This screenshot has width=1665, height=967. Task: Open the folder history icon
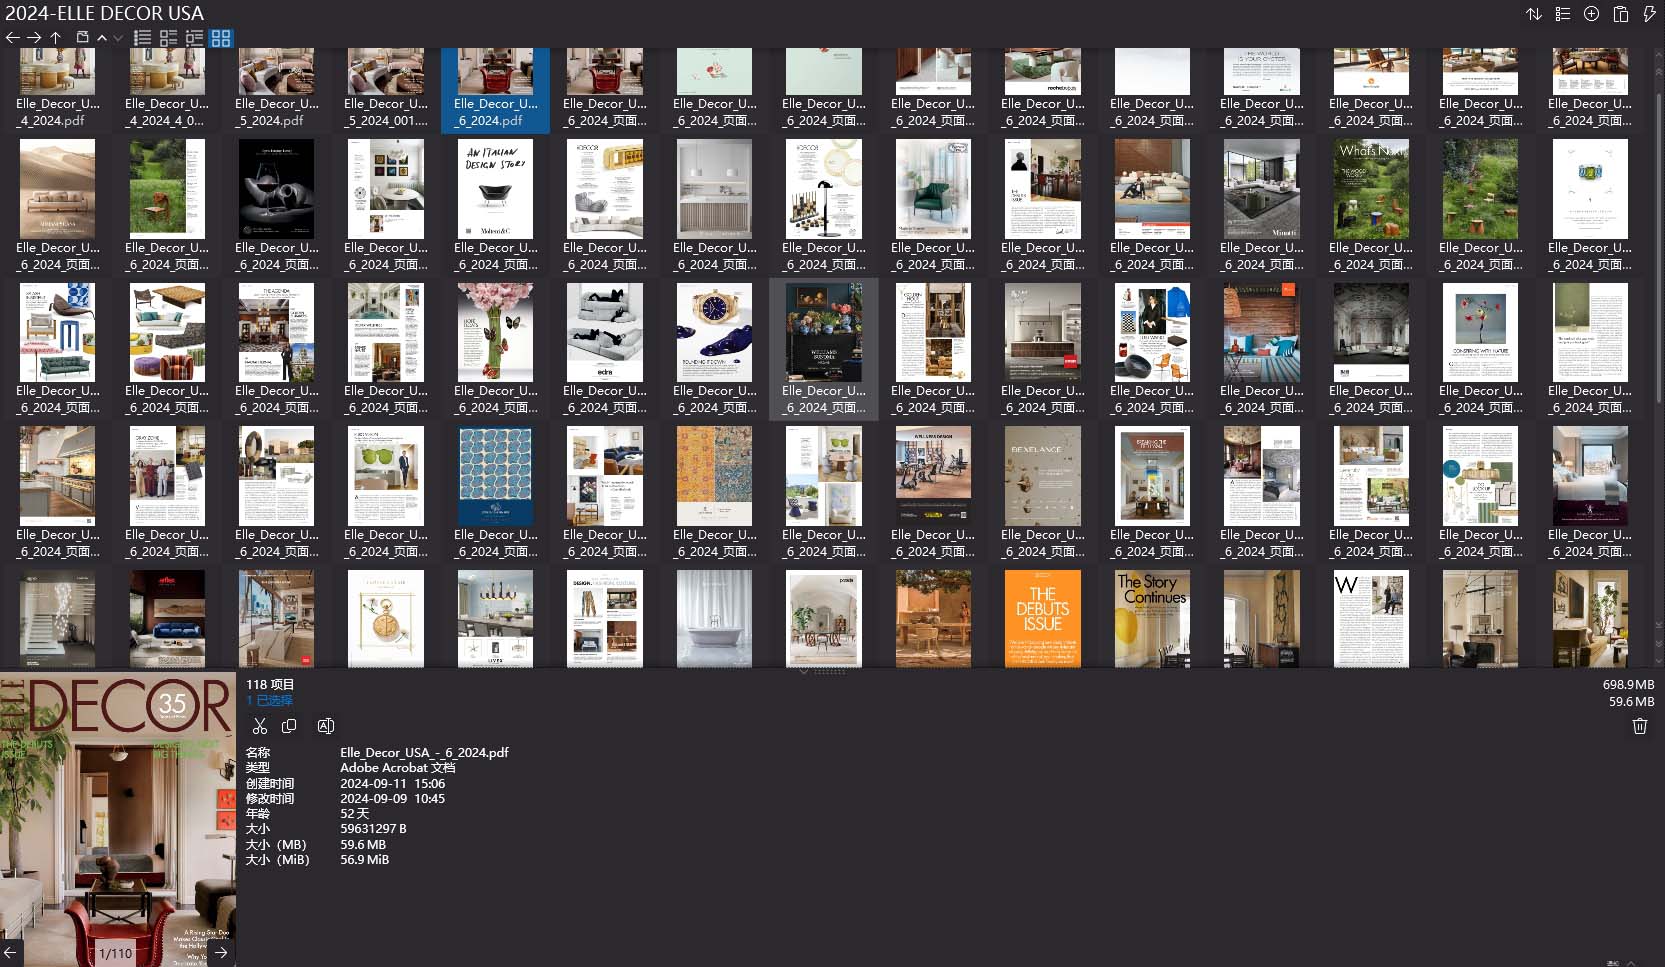coord(83,38)
